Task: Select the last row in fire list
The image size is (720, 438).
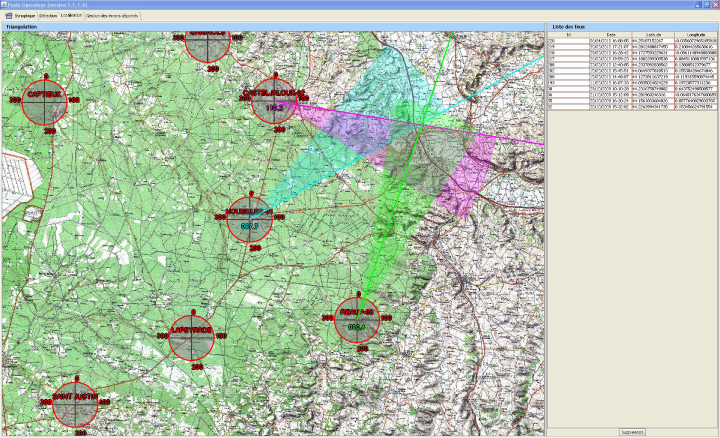Action: [x=630, y=106]
